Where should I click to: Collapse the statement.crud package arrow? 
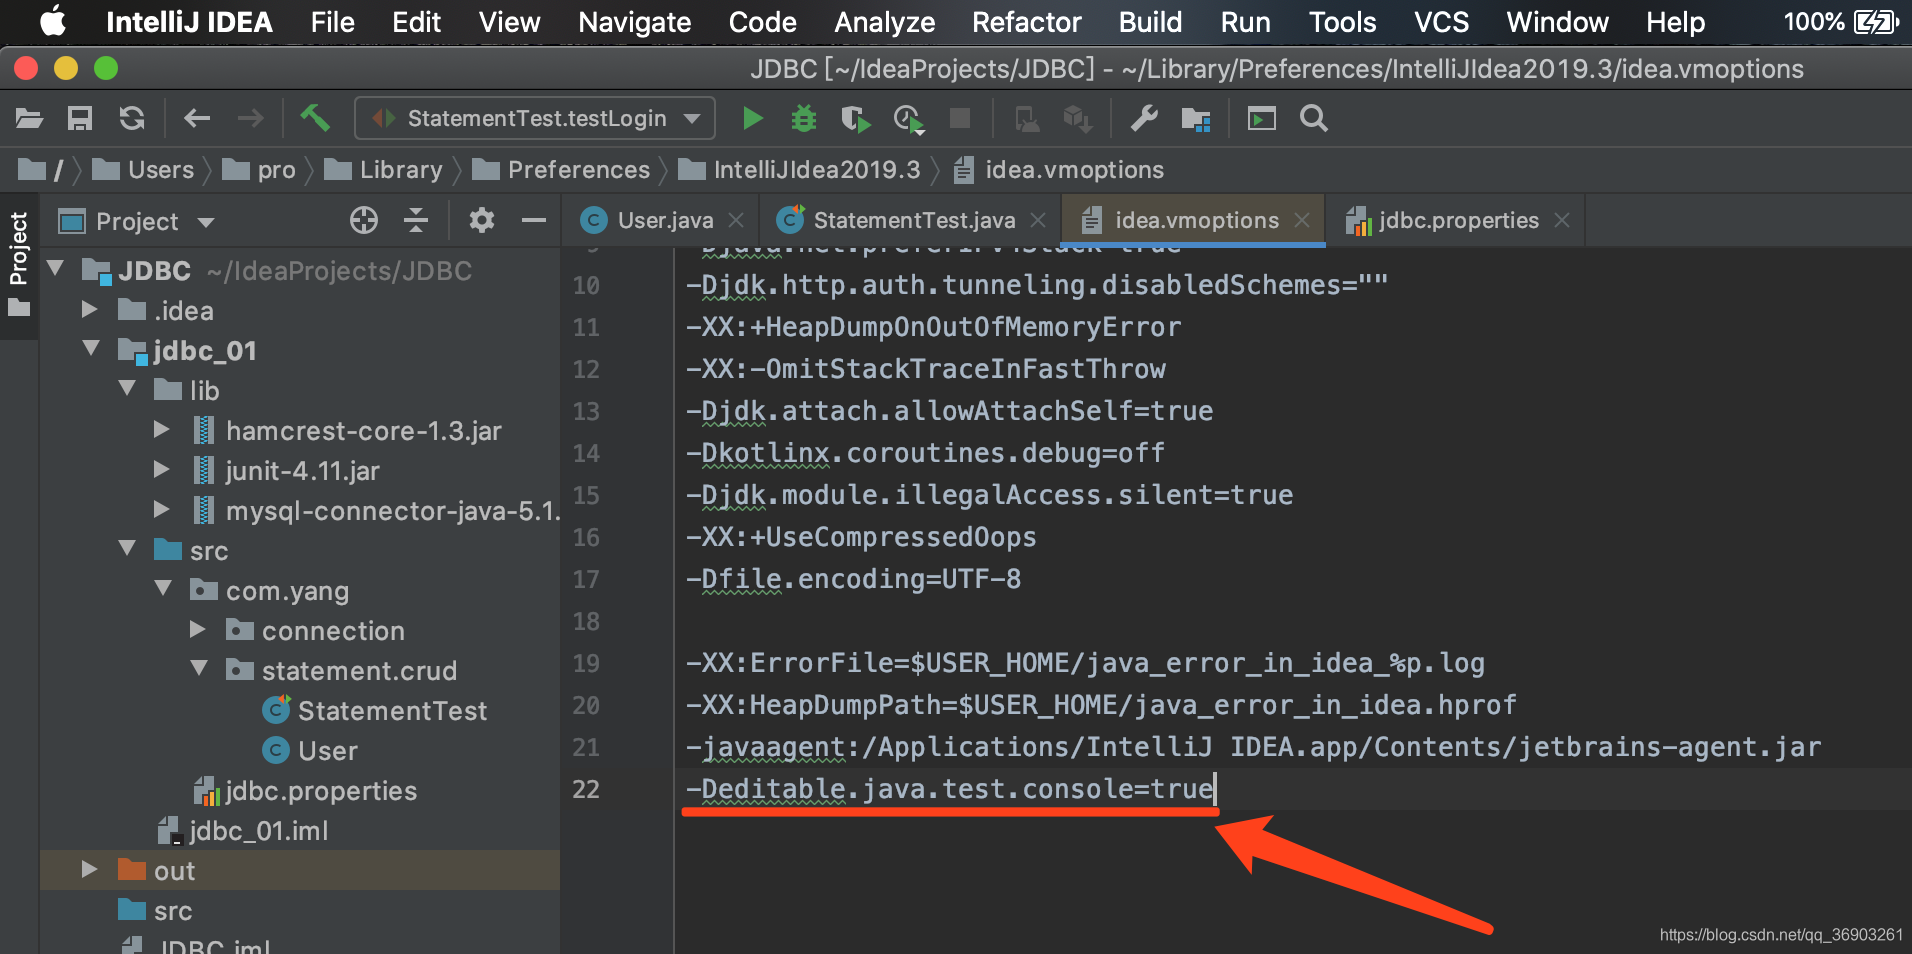[200, 668]
